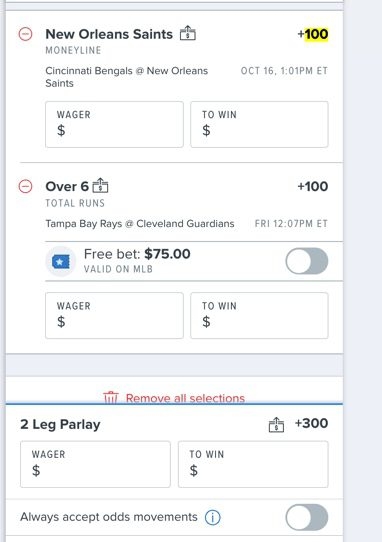
Task: Focus Over 6 To Win field
Action: (x=259, y=316)
